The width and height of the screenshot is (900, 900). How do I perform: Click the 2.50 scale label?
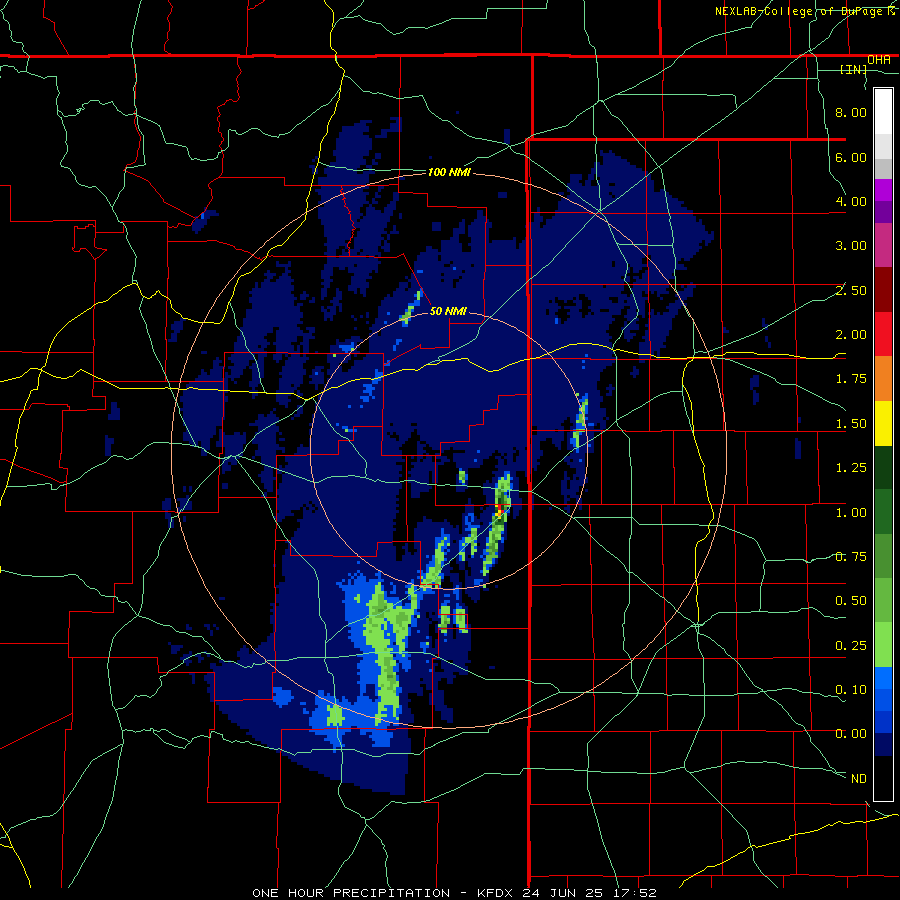(x=851, y=290)
